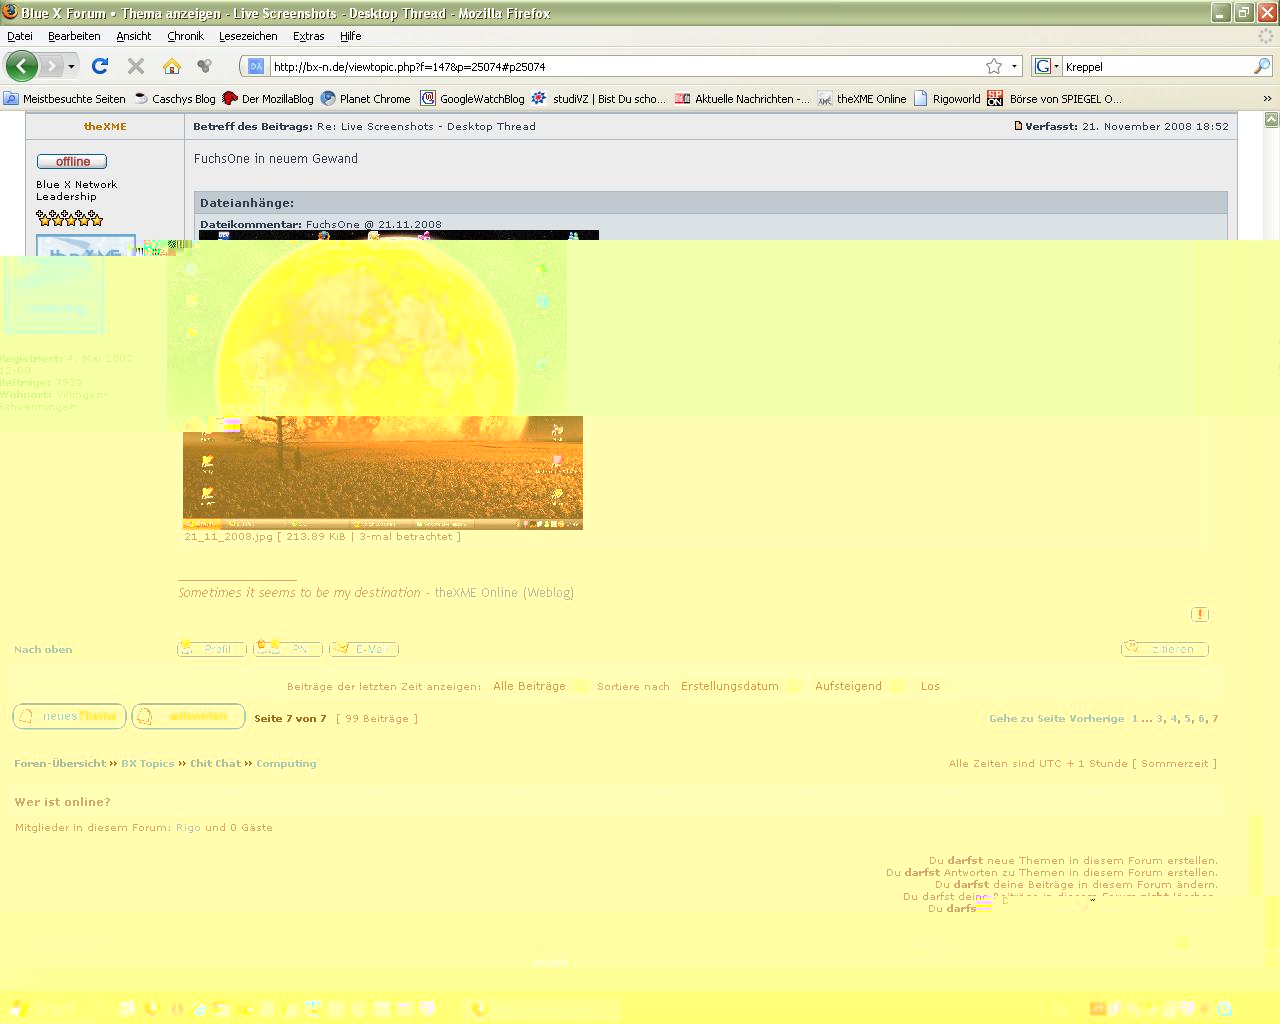Viewport: 1280px width, 1024px height.
Task: Click the green Back navigation button
Action: pos(22,66)
